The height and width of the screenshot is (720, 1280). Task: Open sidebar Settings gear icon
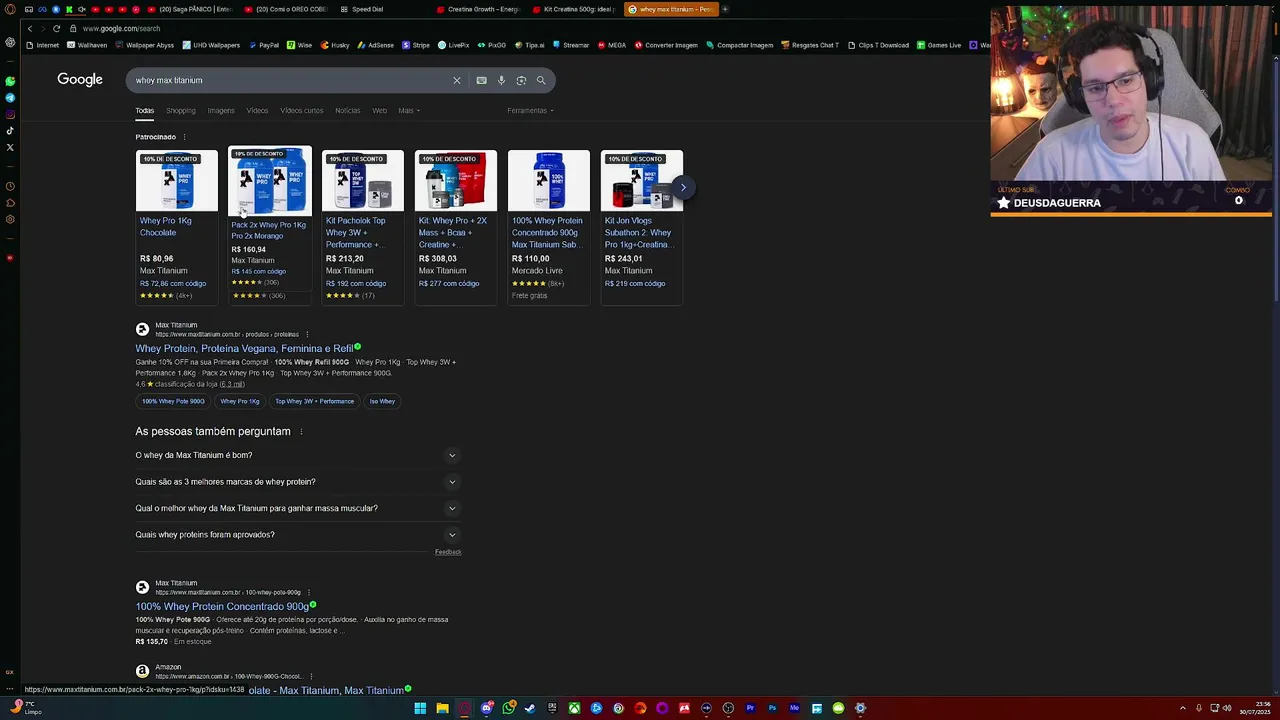10,219
